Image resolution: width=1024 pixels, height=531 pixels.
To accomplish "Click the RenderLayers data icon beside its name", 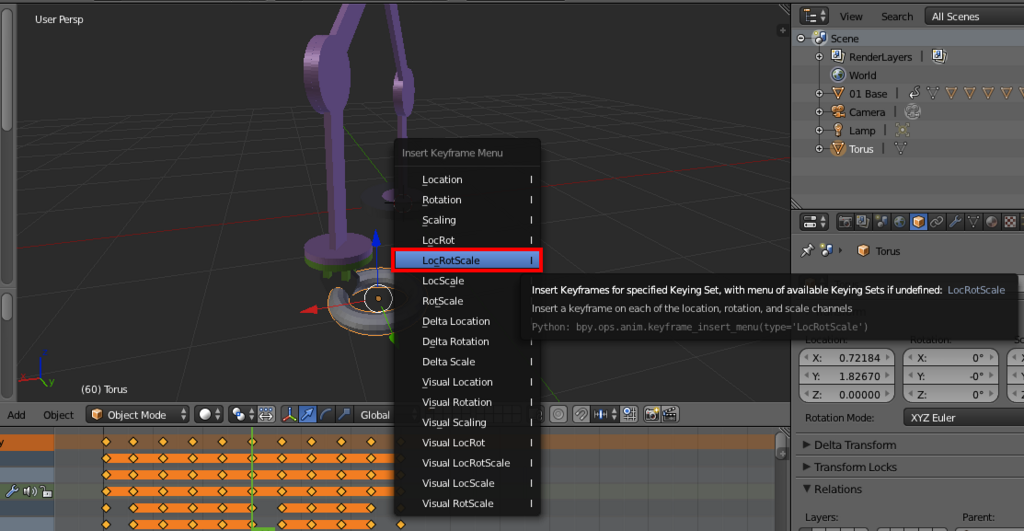I will point(939,56).
